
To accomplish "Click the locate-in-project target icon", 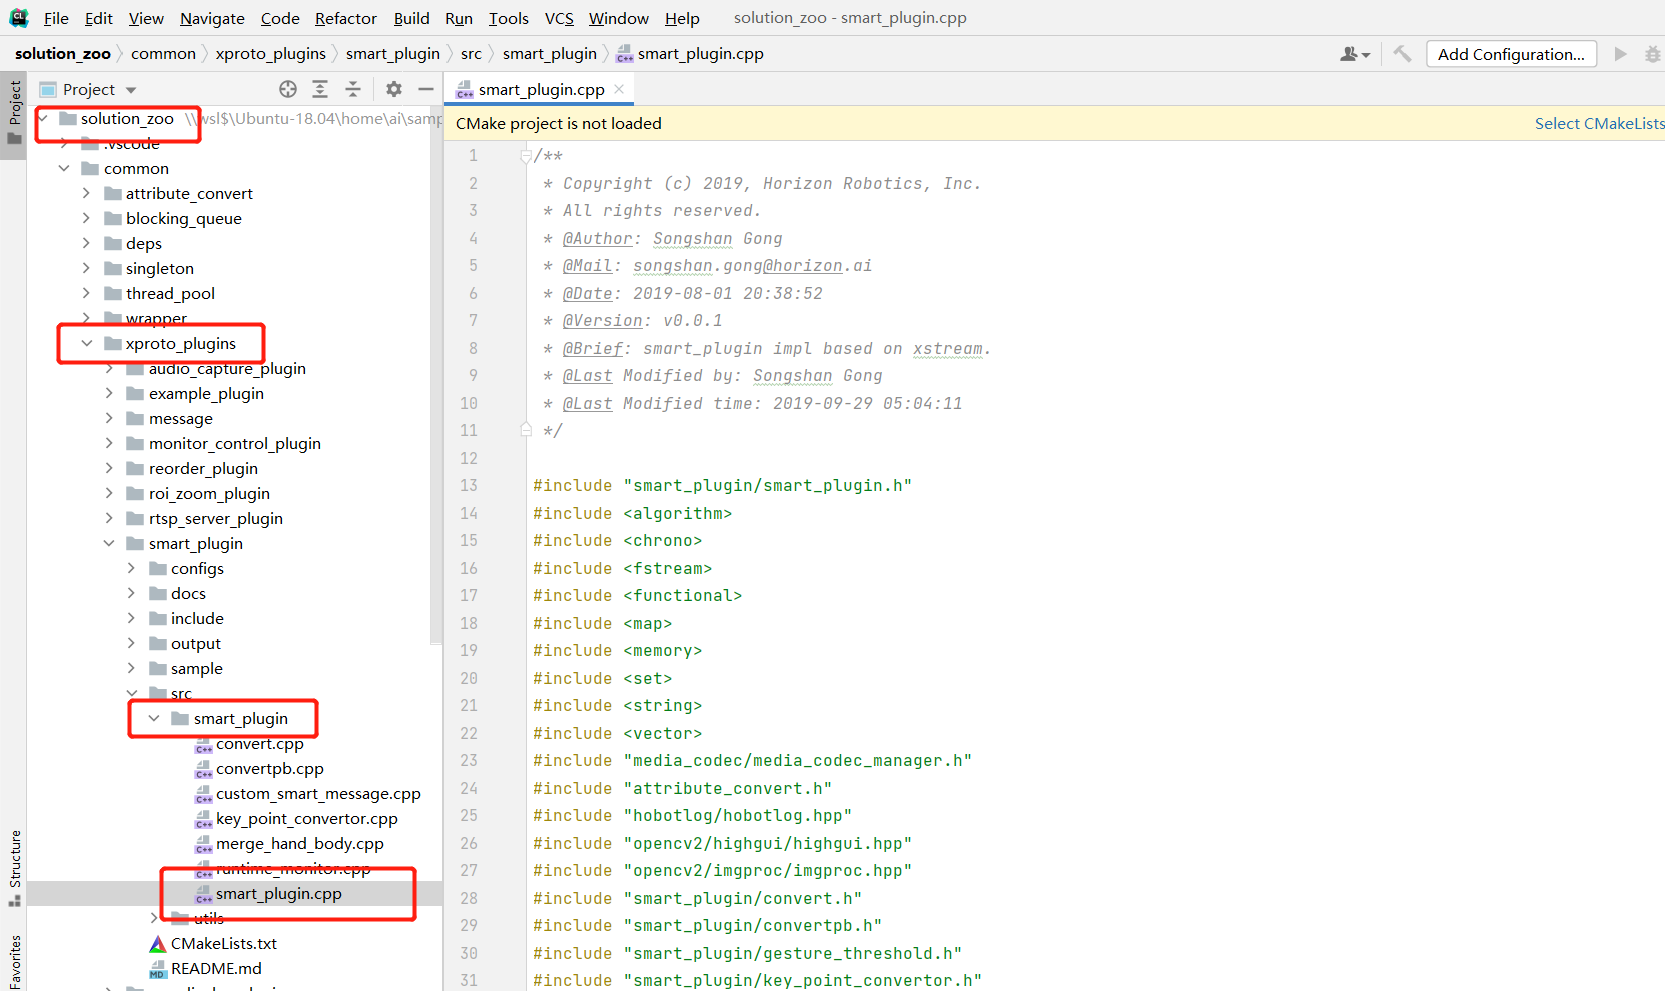I will tap(288, 89).
